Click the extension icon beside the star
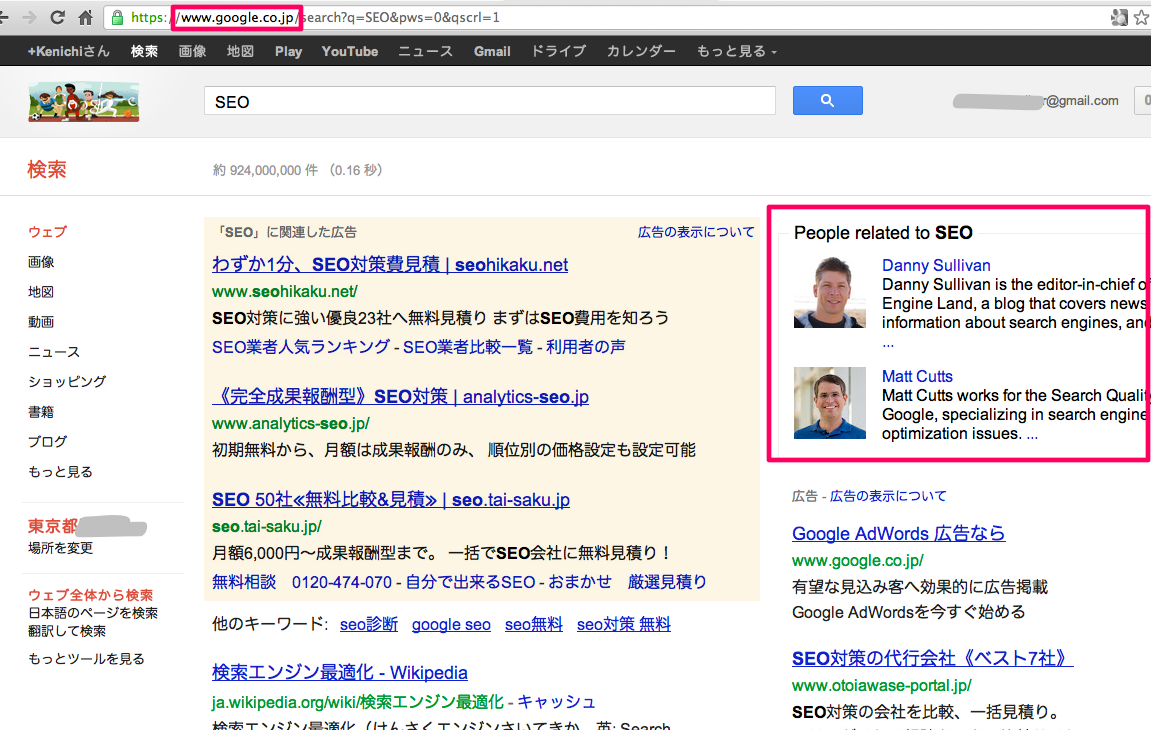 click(x=1119, y=18)
